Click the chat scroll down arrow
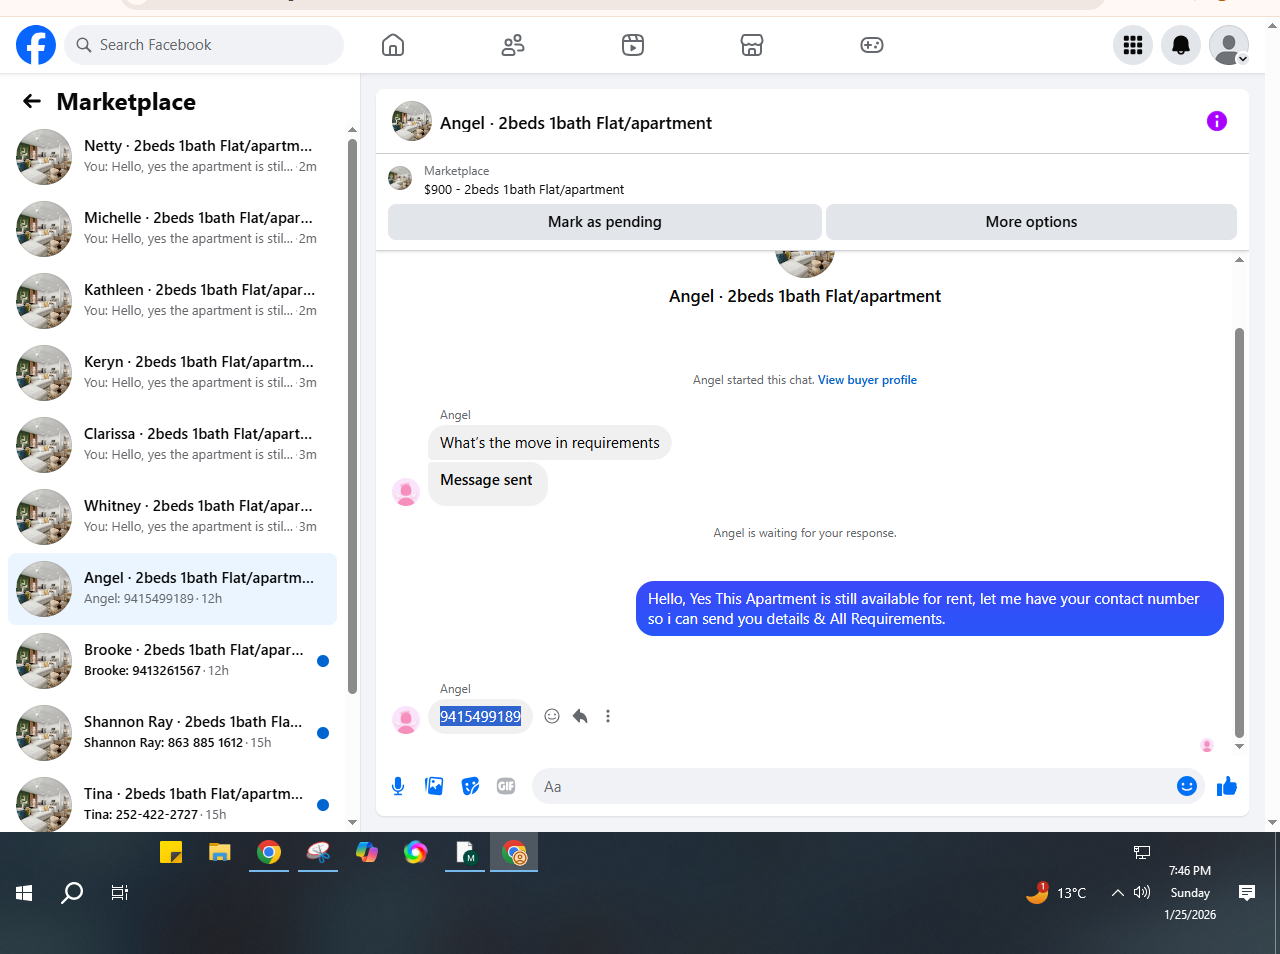This screenshot has height=954, width=1280. 1239,746
